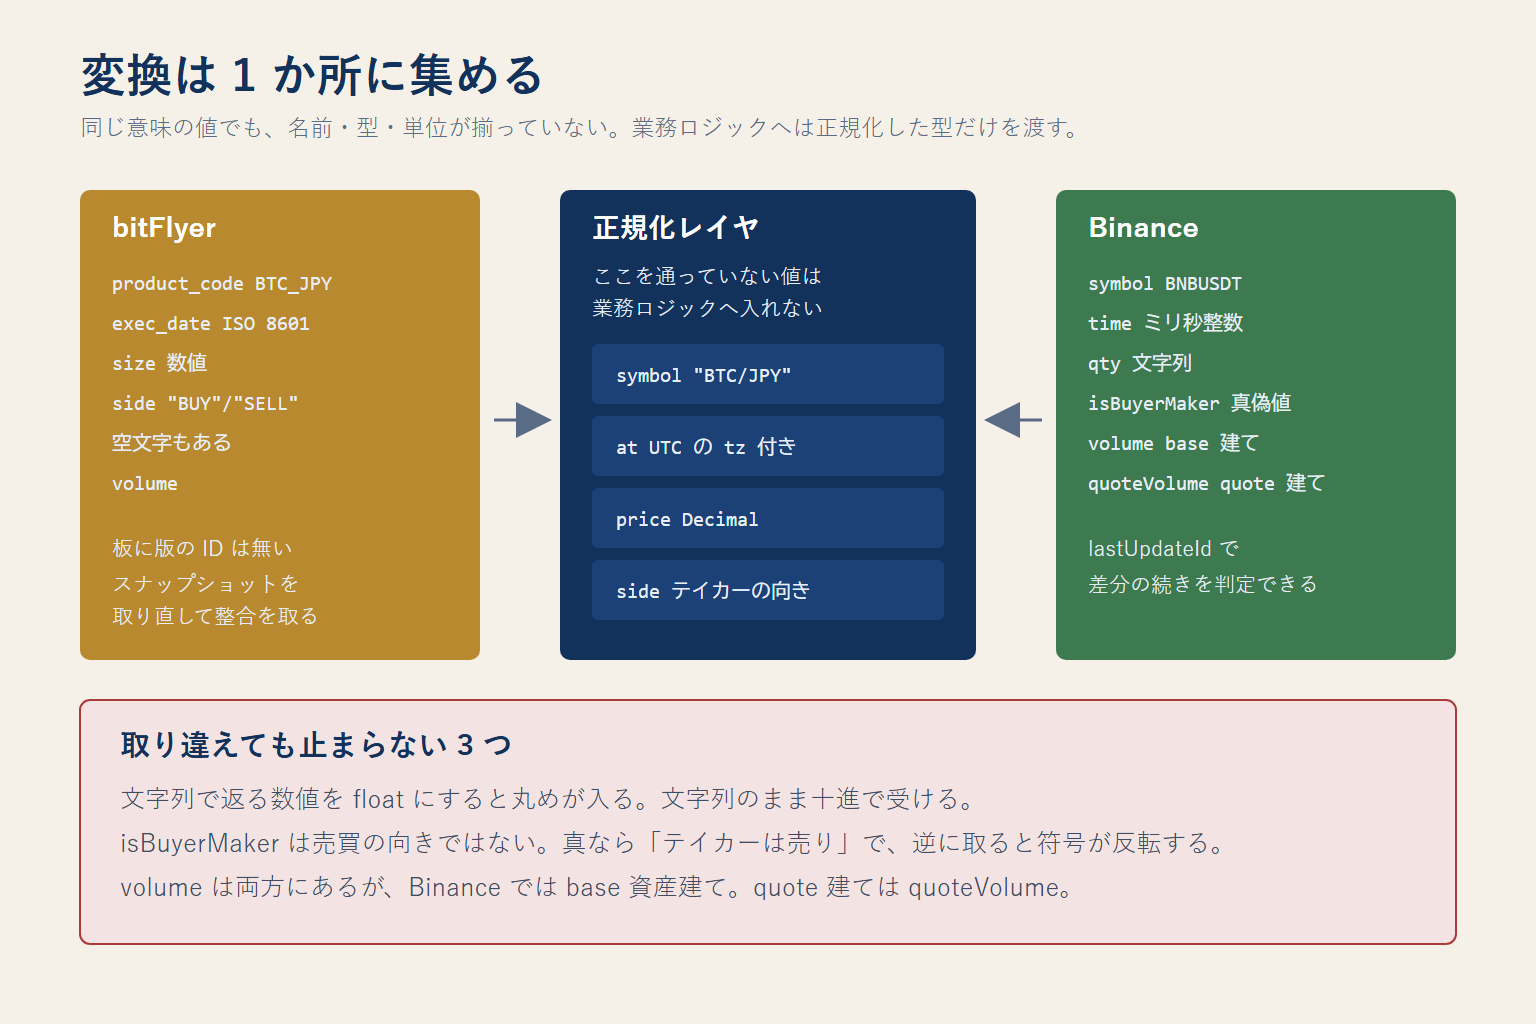The width and height of the screenshot is (1536, 1024).
Task: Click the volume base 建て line
Action: tap(1174, 443)
